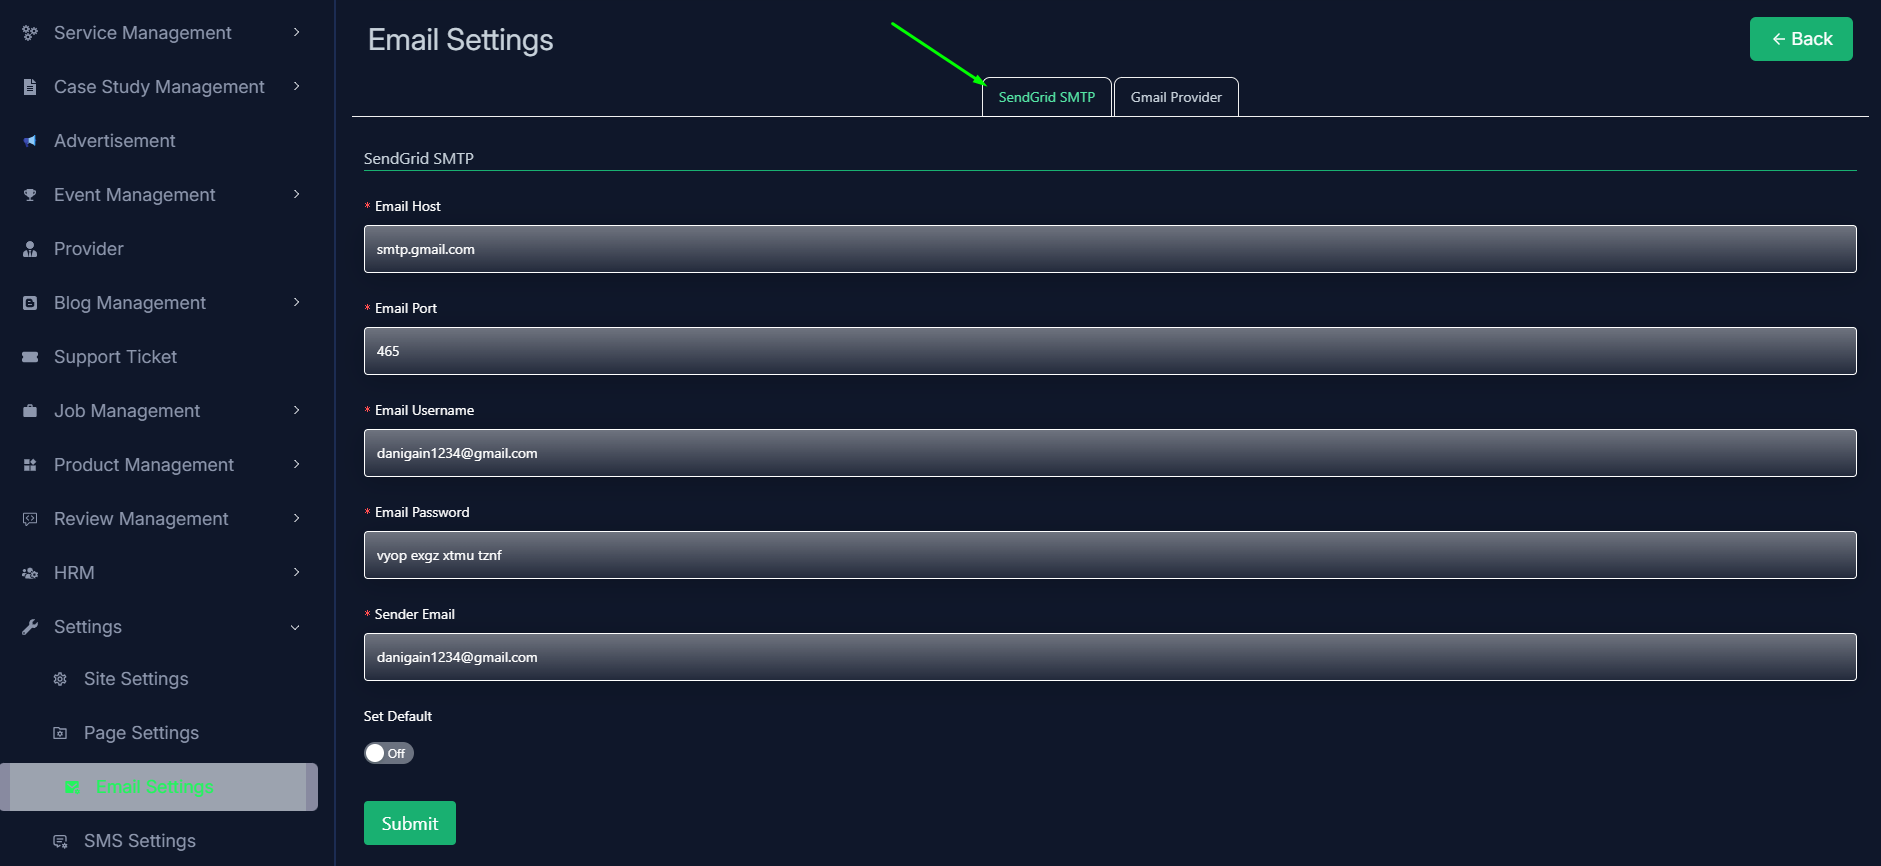Click the Email Port field label
The image size is (1881, 866).
406,308
